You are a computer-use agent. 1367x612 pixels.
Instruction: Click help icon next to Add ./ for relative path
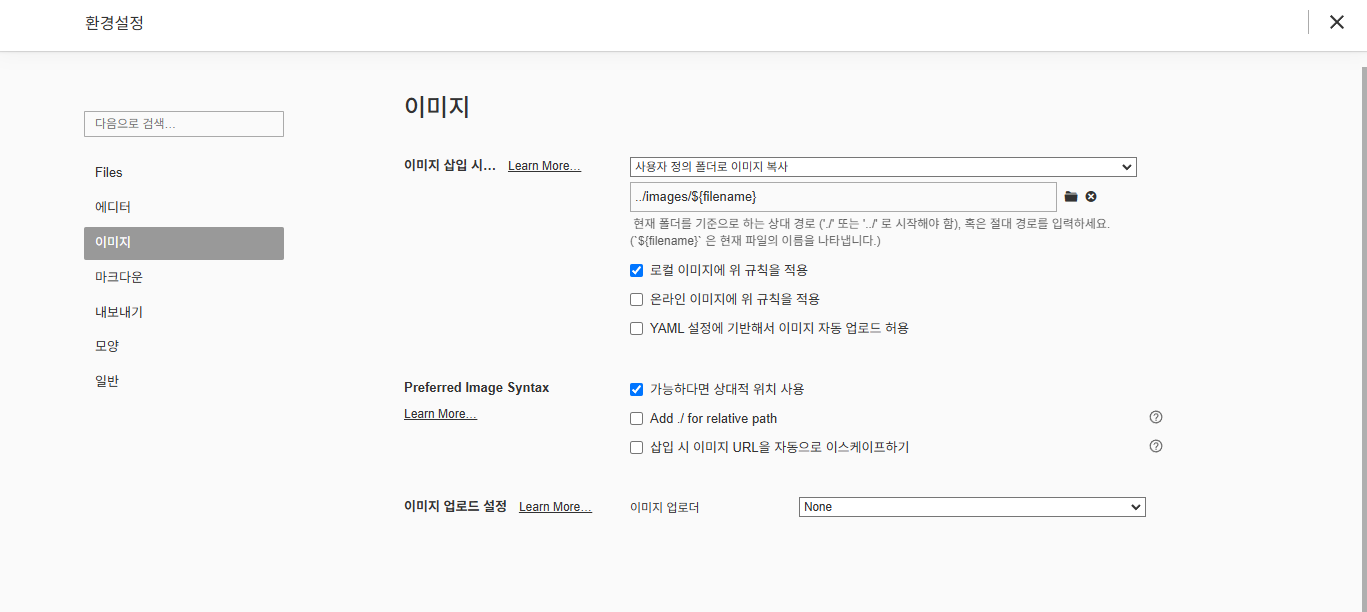pos(1156,417)
